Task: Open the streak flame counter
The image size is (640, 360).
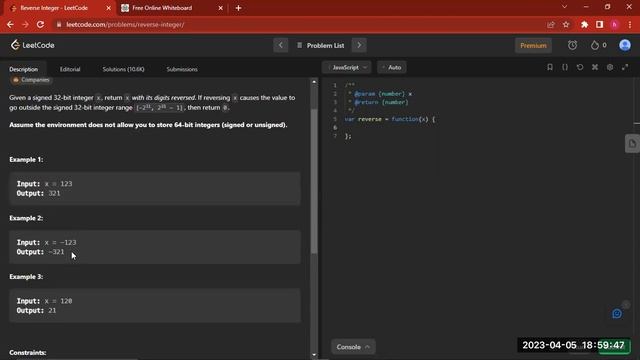Action: tap(598, 45)
